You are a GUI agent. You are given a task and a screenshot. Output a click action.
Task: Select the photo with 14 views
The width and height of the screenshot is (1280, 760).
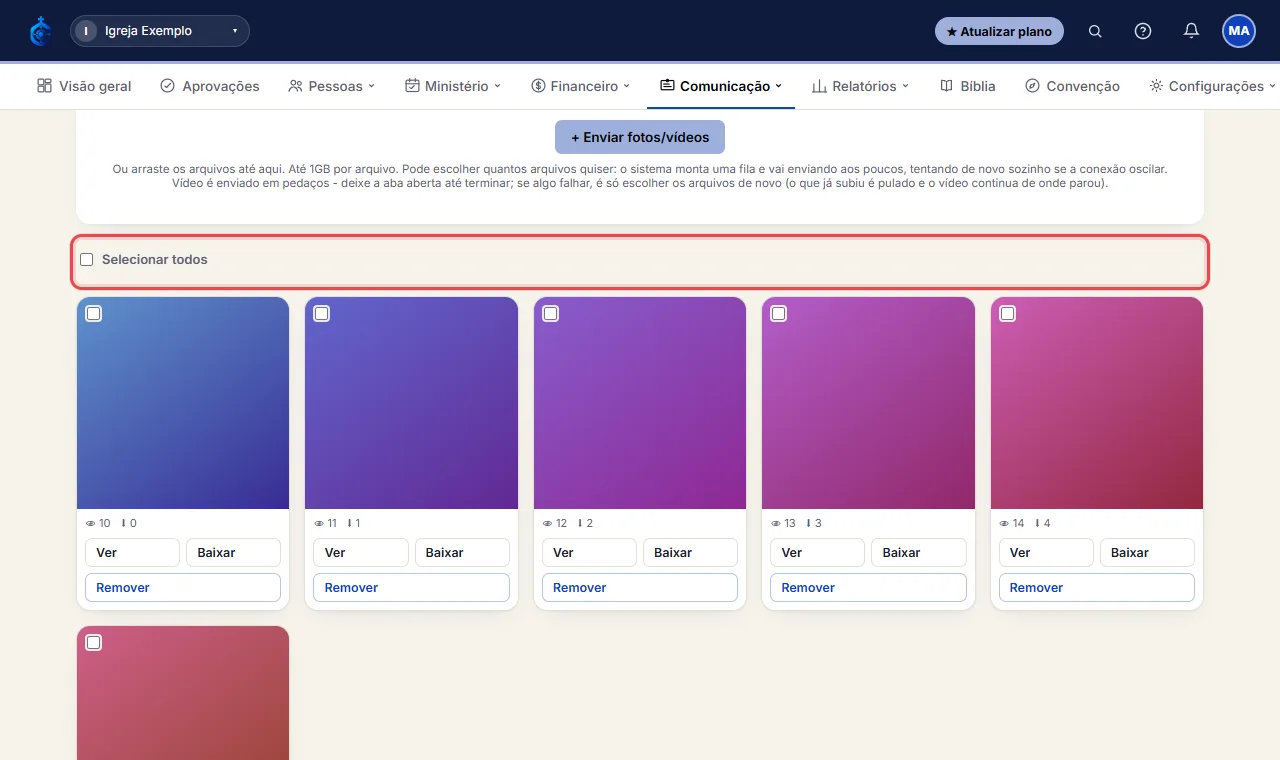click(1008, 314)
